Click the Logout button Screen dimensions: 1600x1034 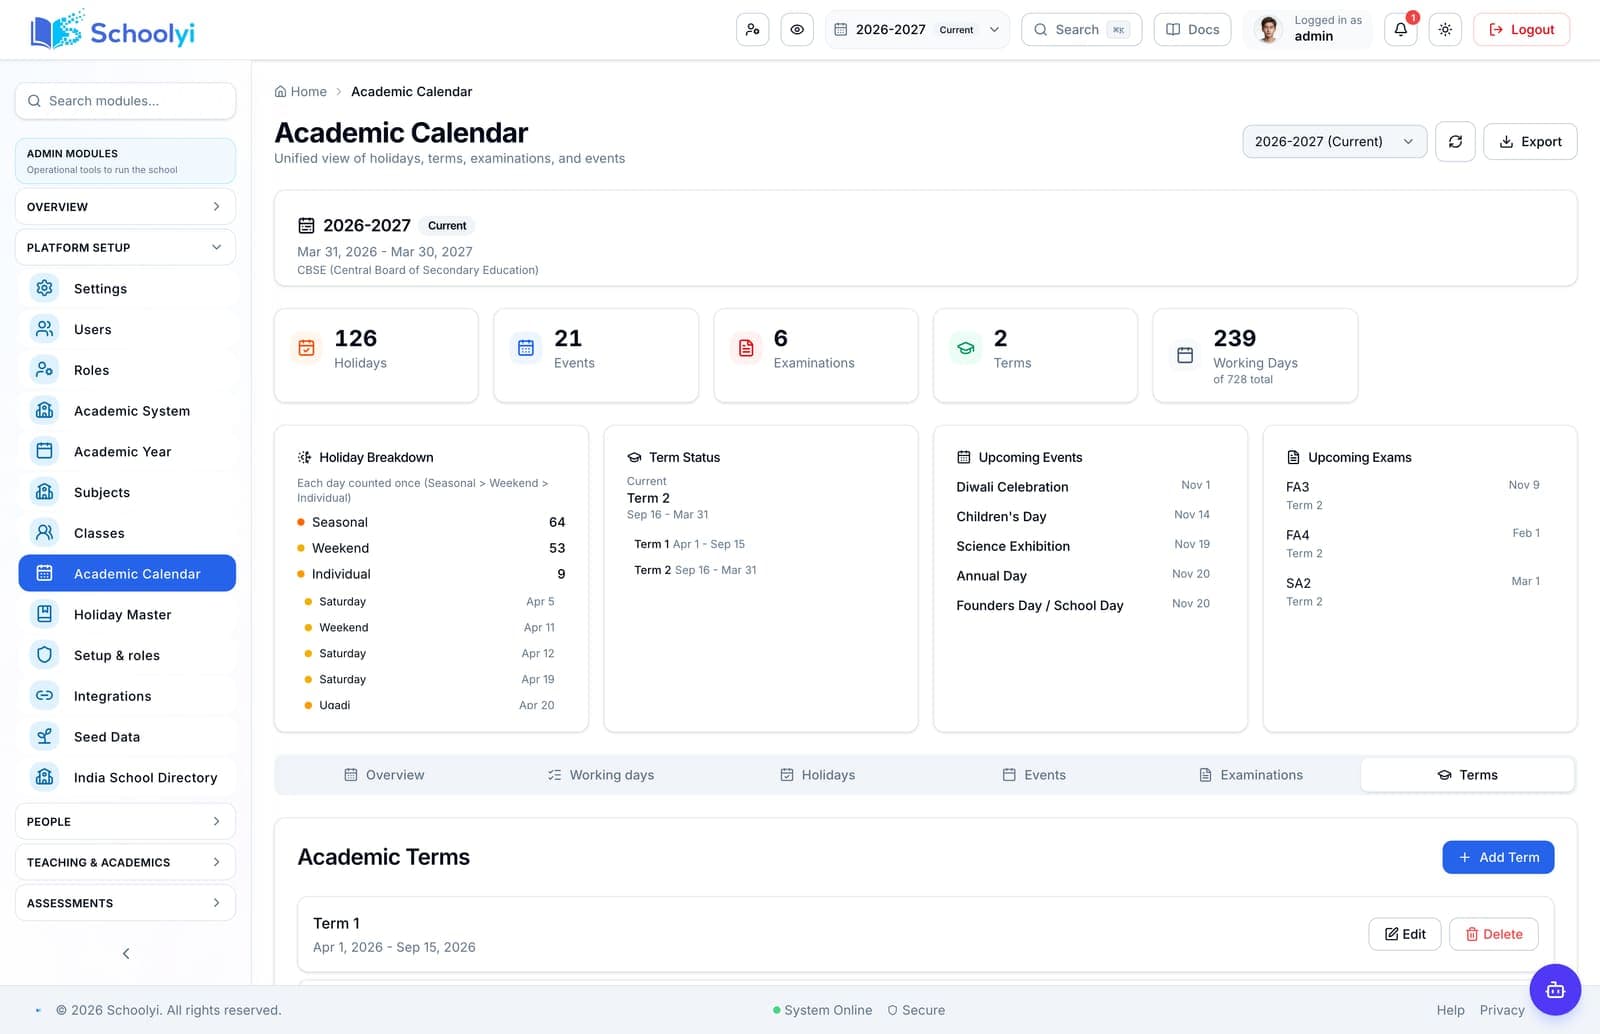1521,29
